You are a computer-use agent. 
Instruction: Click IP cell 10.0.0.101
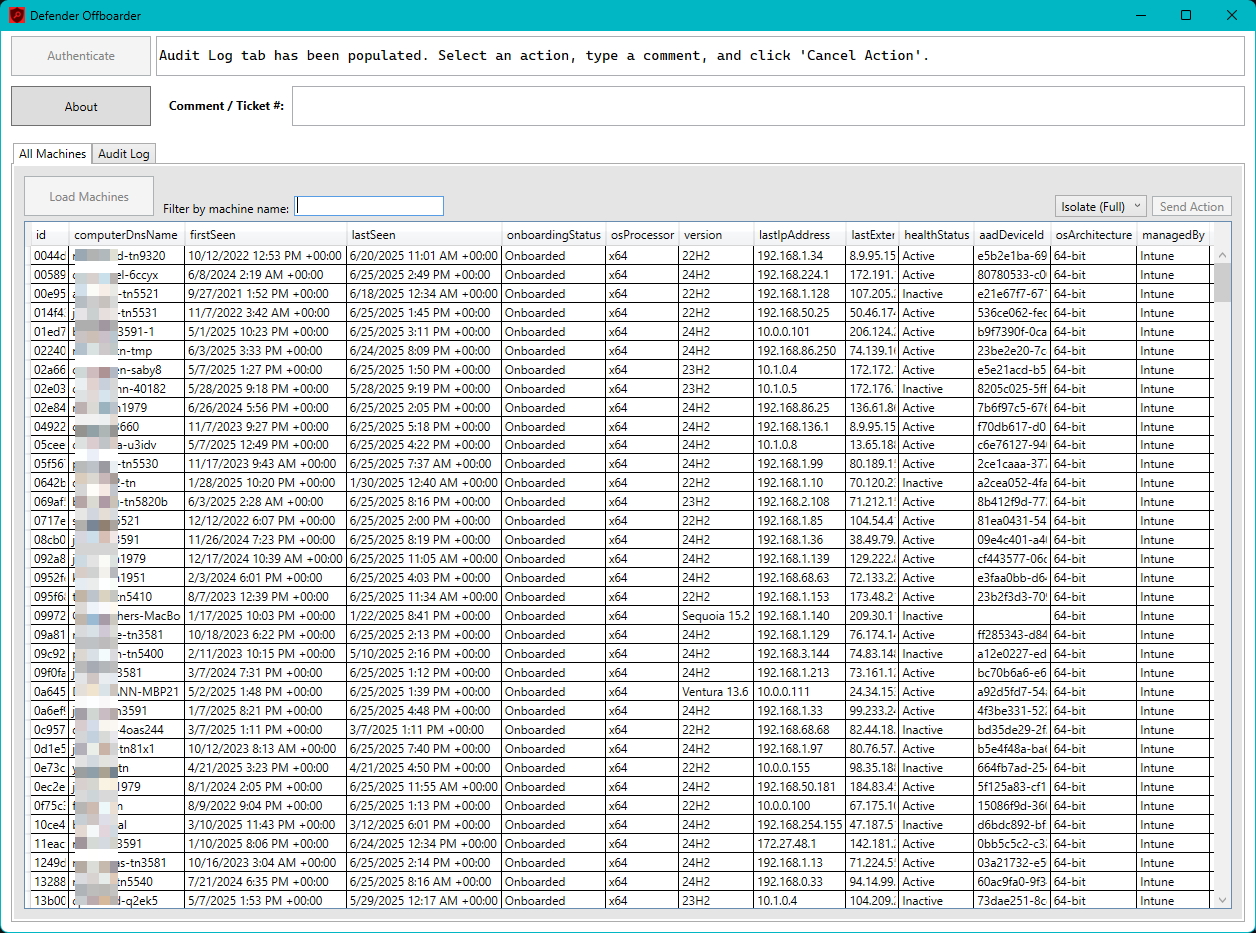click(x=800, y=332)
